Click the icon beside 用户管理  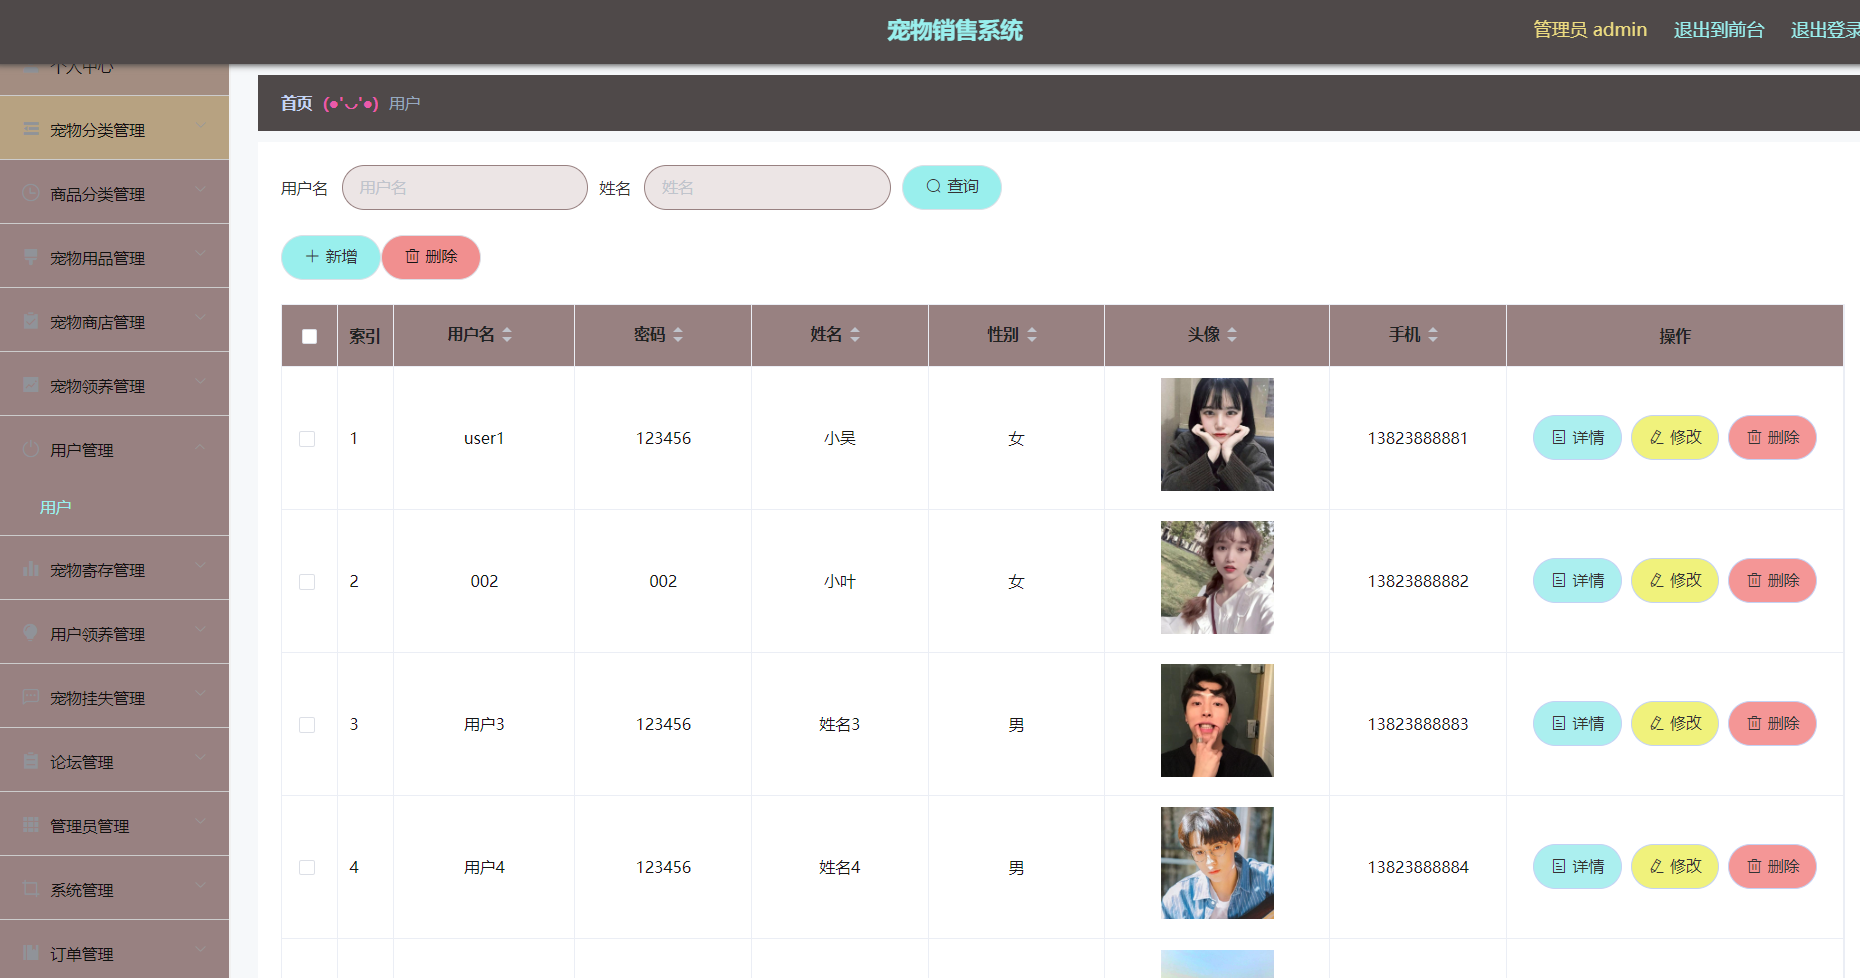[x=31, y=449]
